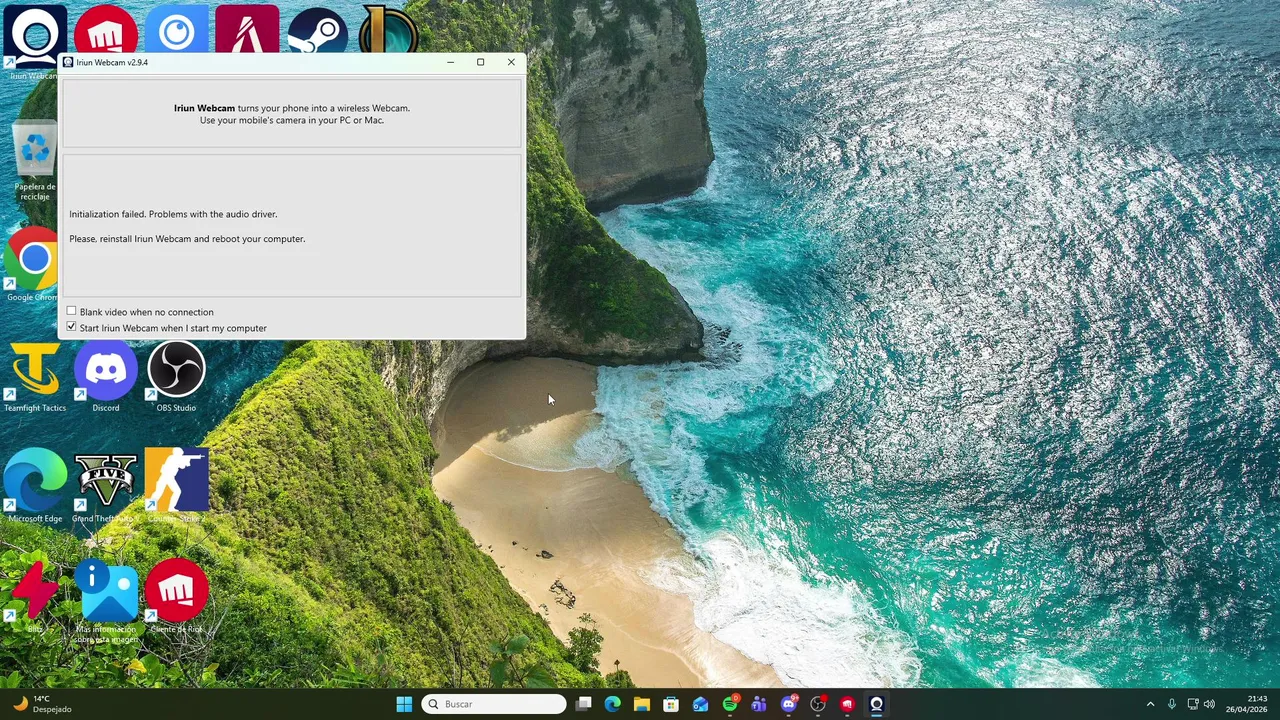The image size is (1280, 720).
Task: Open Task View in the taskbar
Action: coord(584,704)
